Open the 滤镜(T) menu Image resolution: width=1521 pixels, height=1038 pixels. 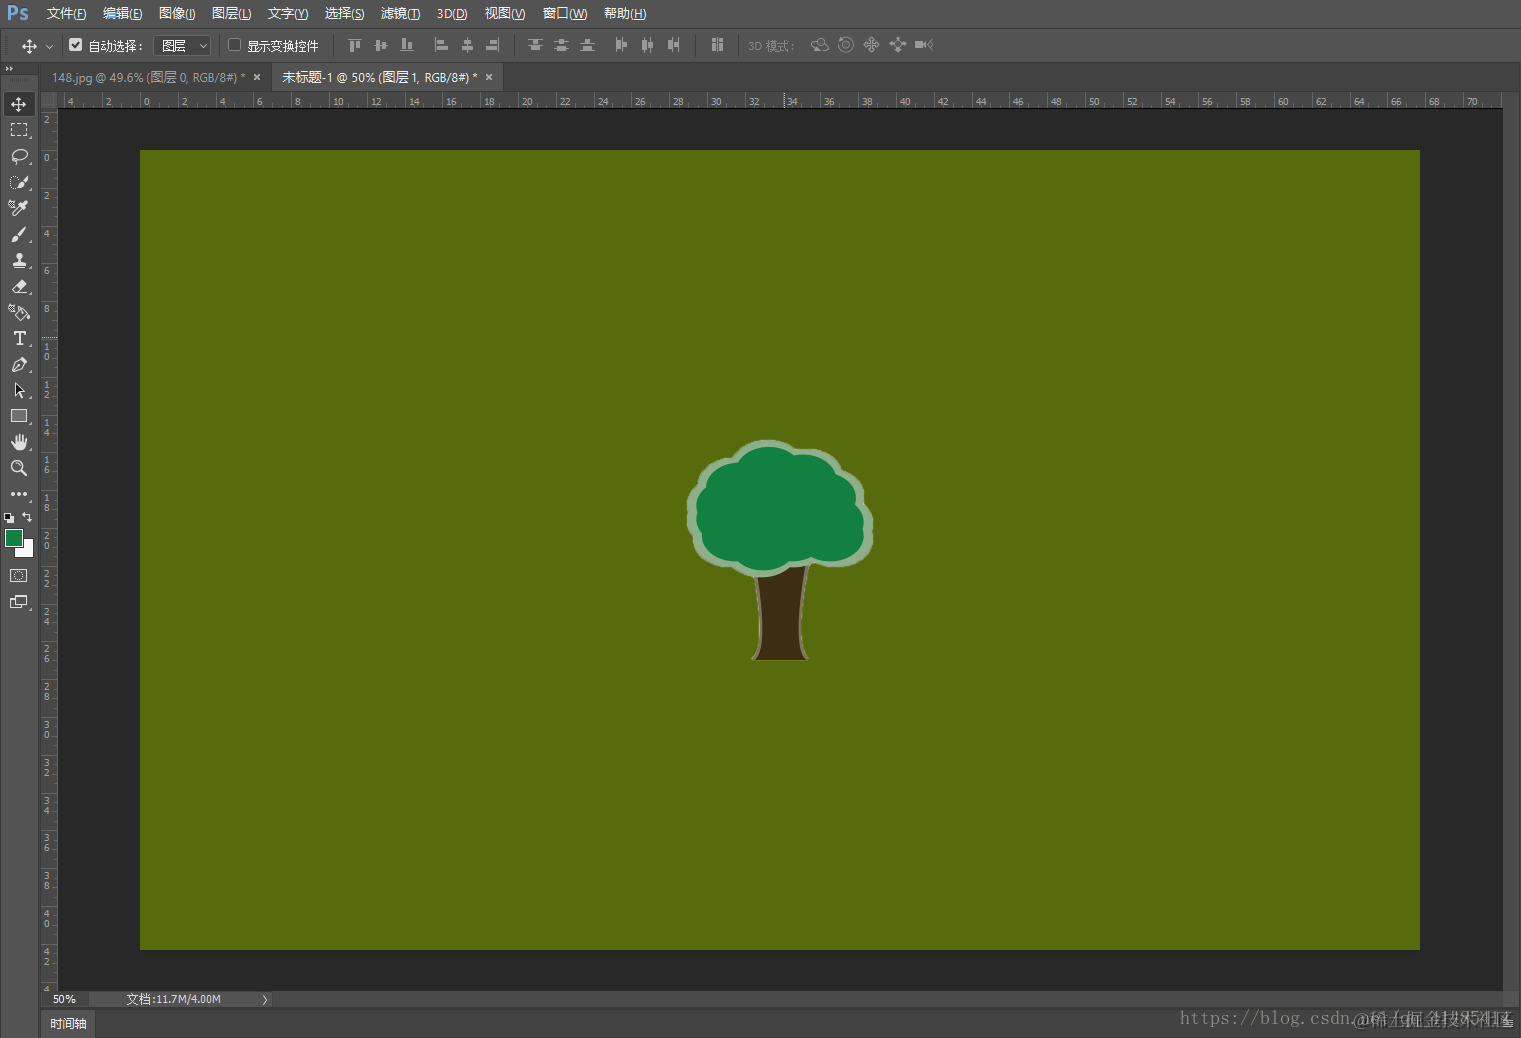point(400,13)
